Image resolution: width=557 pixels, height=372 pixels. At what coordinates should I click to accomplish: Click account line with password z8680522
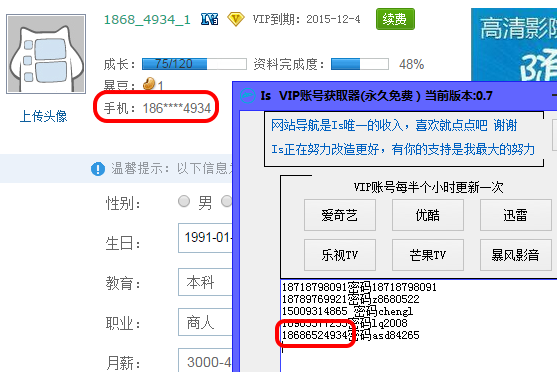click(x=351, y=299)
